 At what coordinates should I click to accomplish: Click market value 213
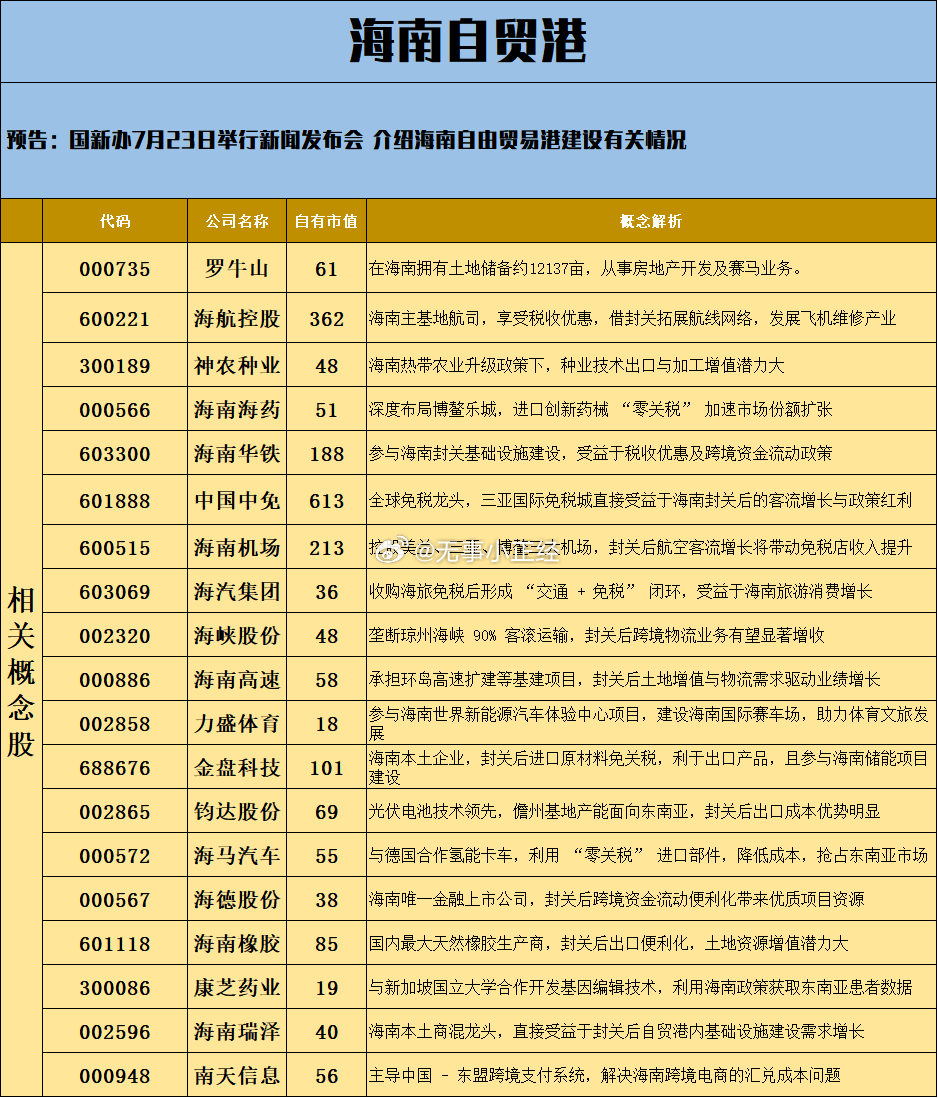click(x=326, y=548)
